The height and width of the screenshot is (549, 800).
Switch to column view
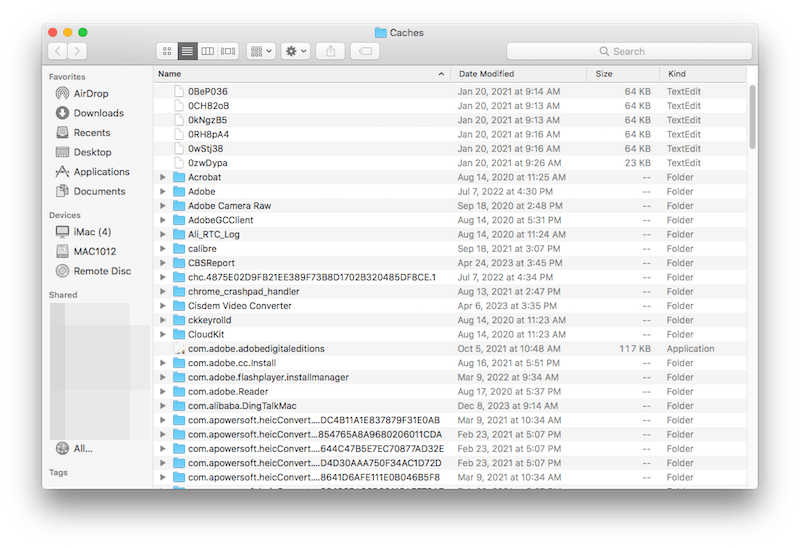(208, 51)
